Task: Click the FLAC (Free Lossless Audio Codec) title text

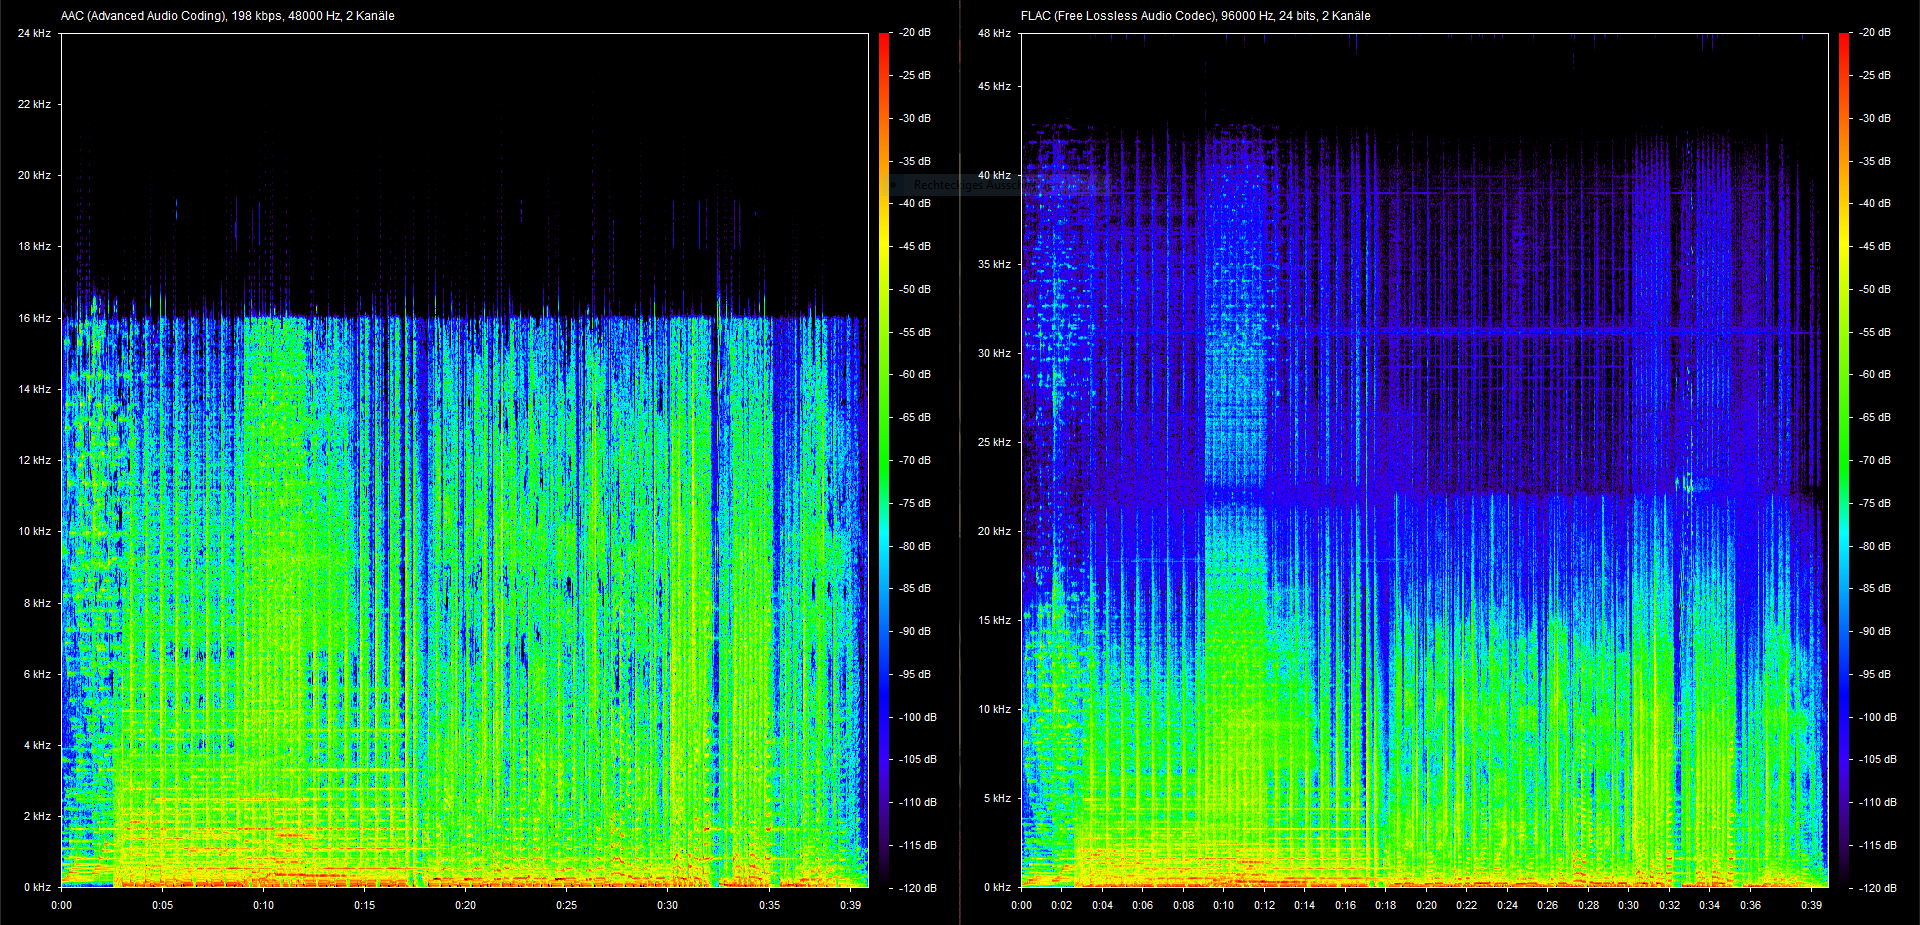Action: click(x=1196, y=16)
